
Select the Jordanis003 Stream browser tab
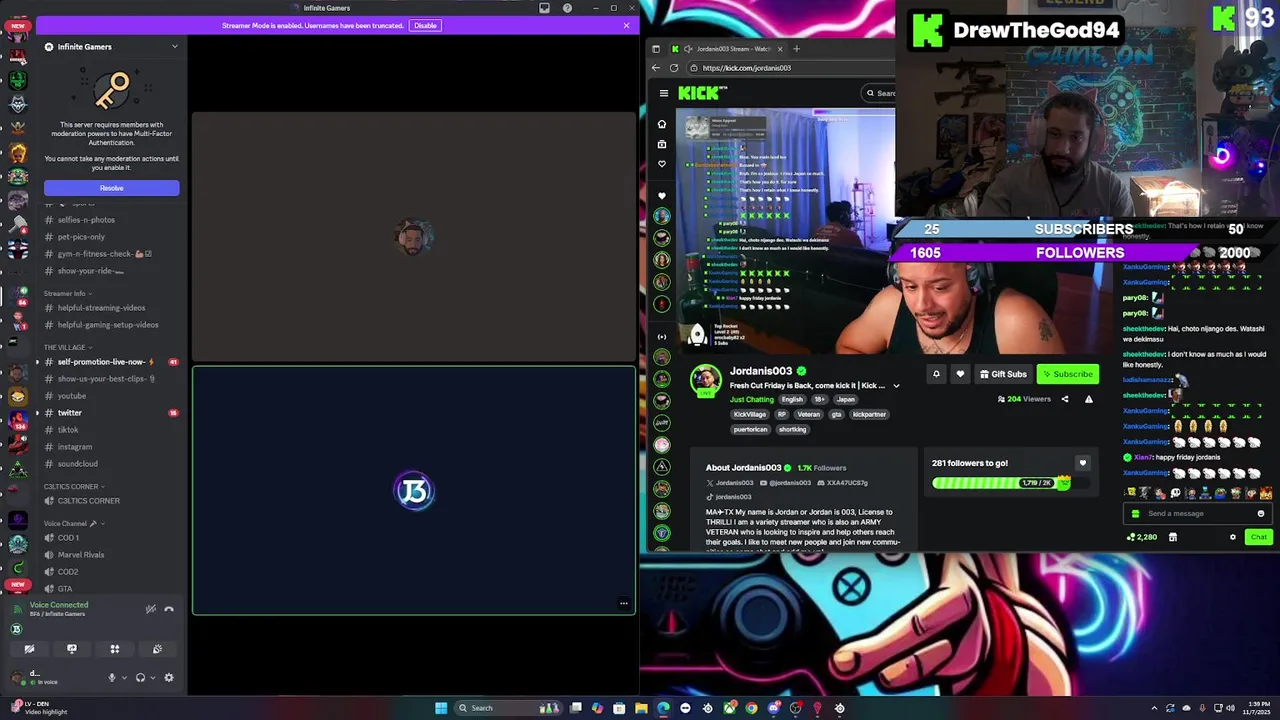point(727,49)
